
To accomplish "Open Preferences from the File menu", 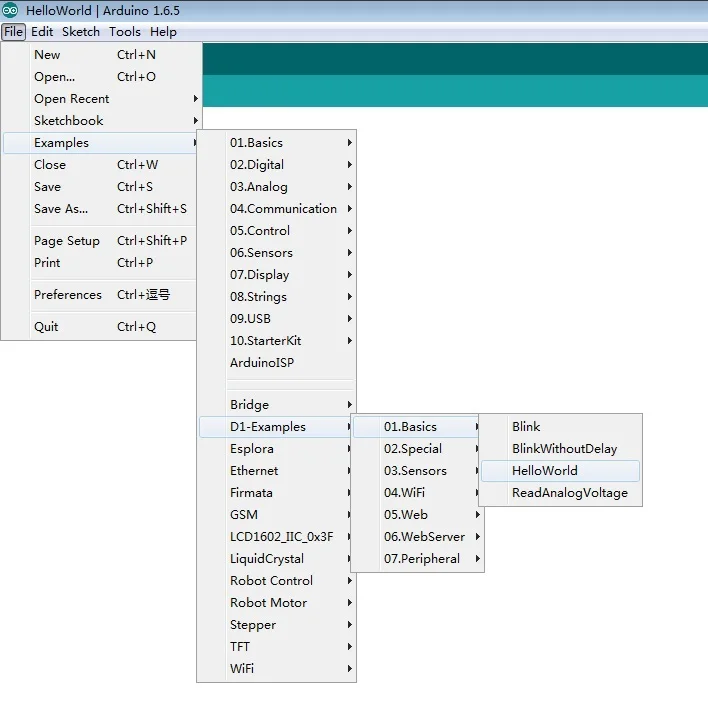I will (100, 294).
